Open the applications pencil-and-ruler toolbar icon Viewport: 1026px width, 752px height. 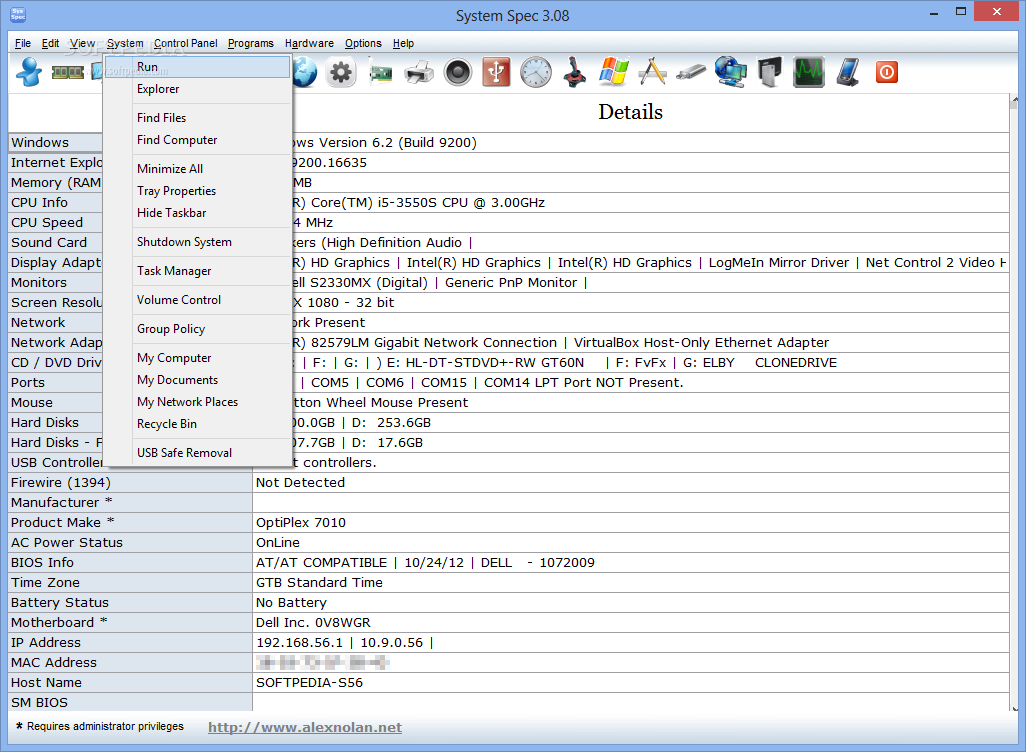click(652, 72)
